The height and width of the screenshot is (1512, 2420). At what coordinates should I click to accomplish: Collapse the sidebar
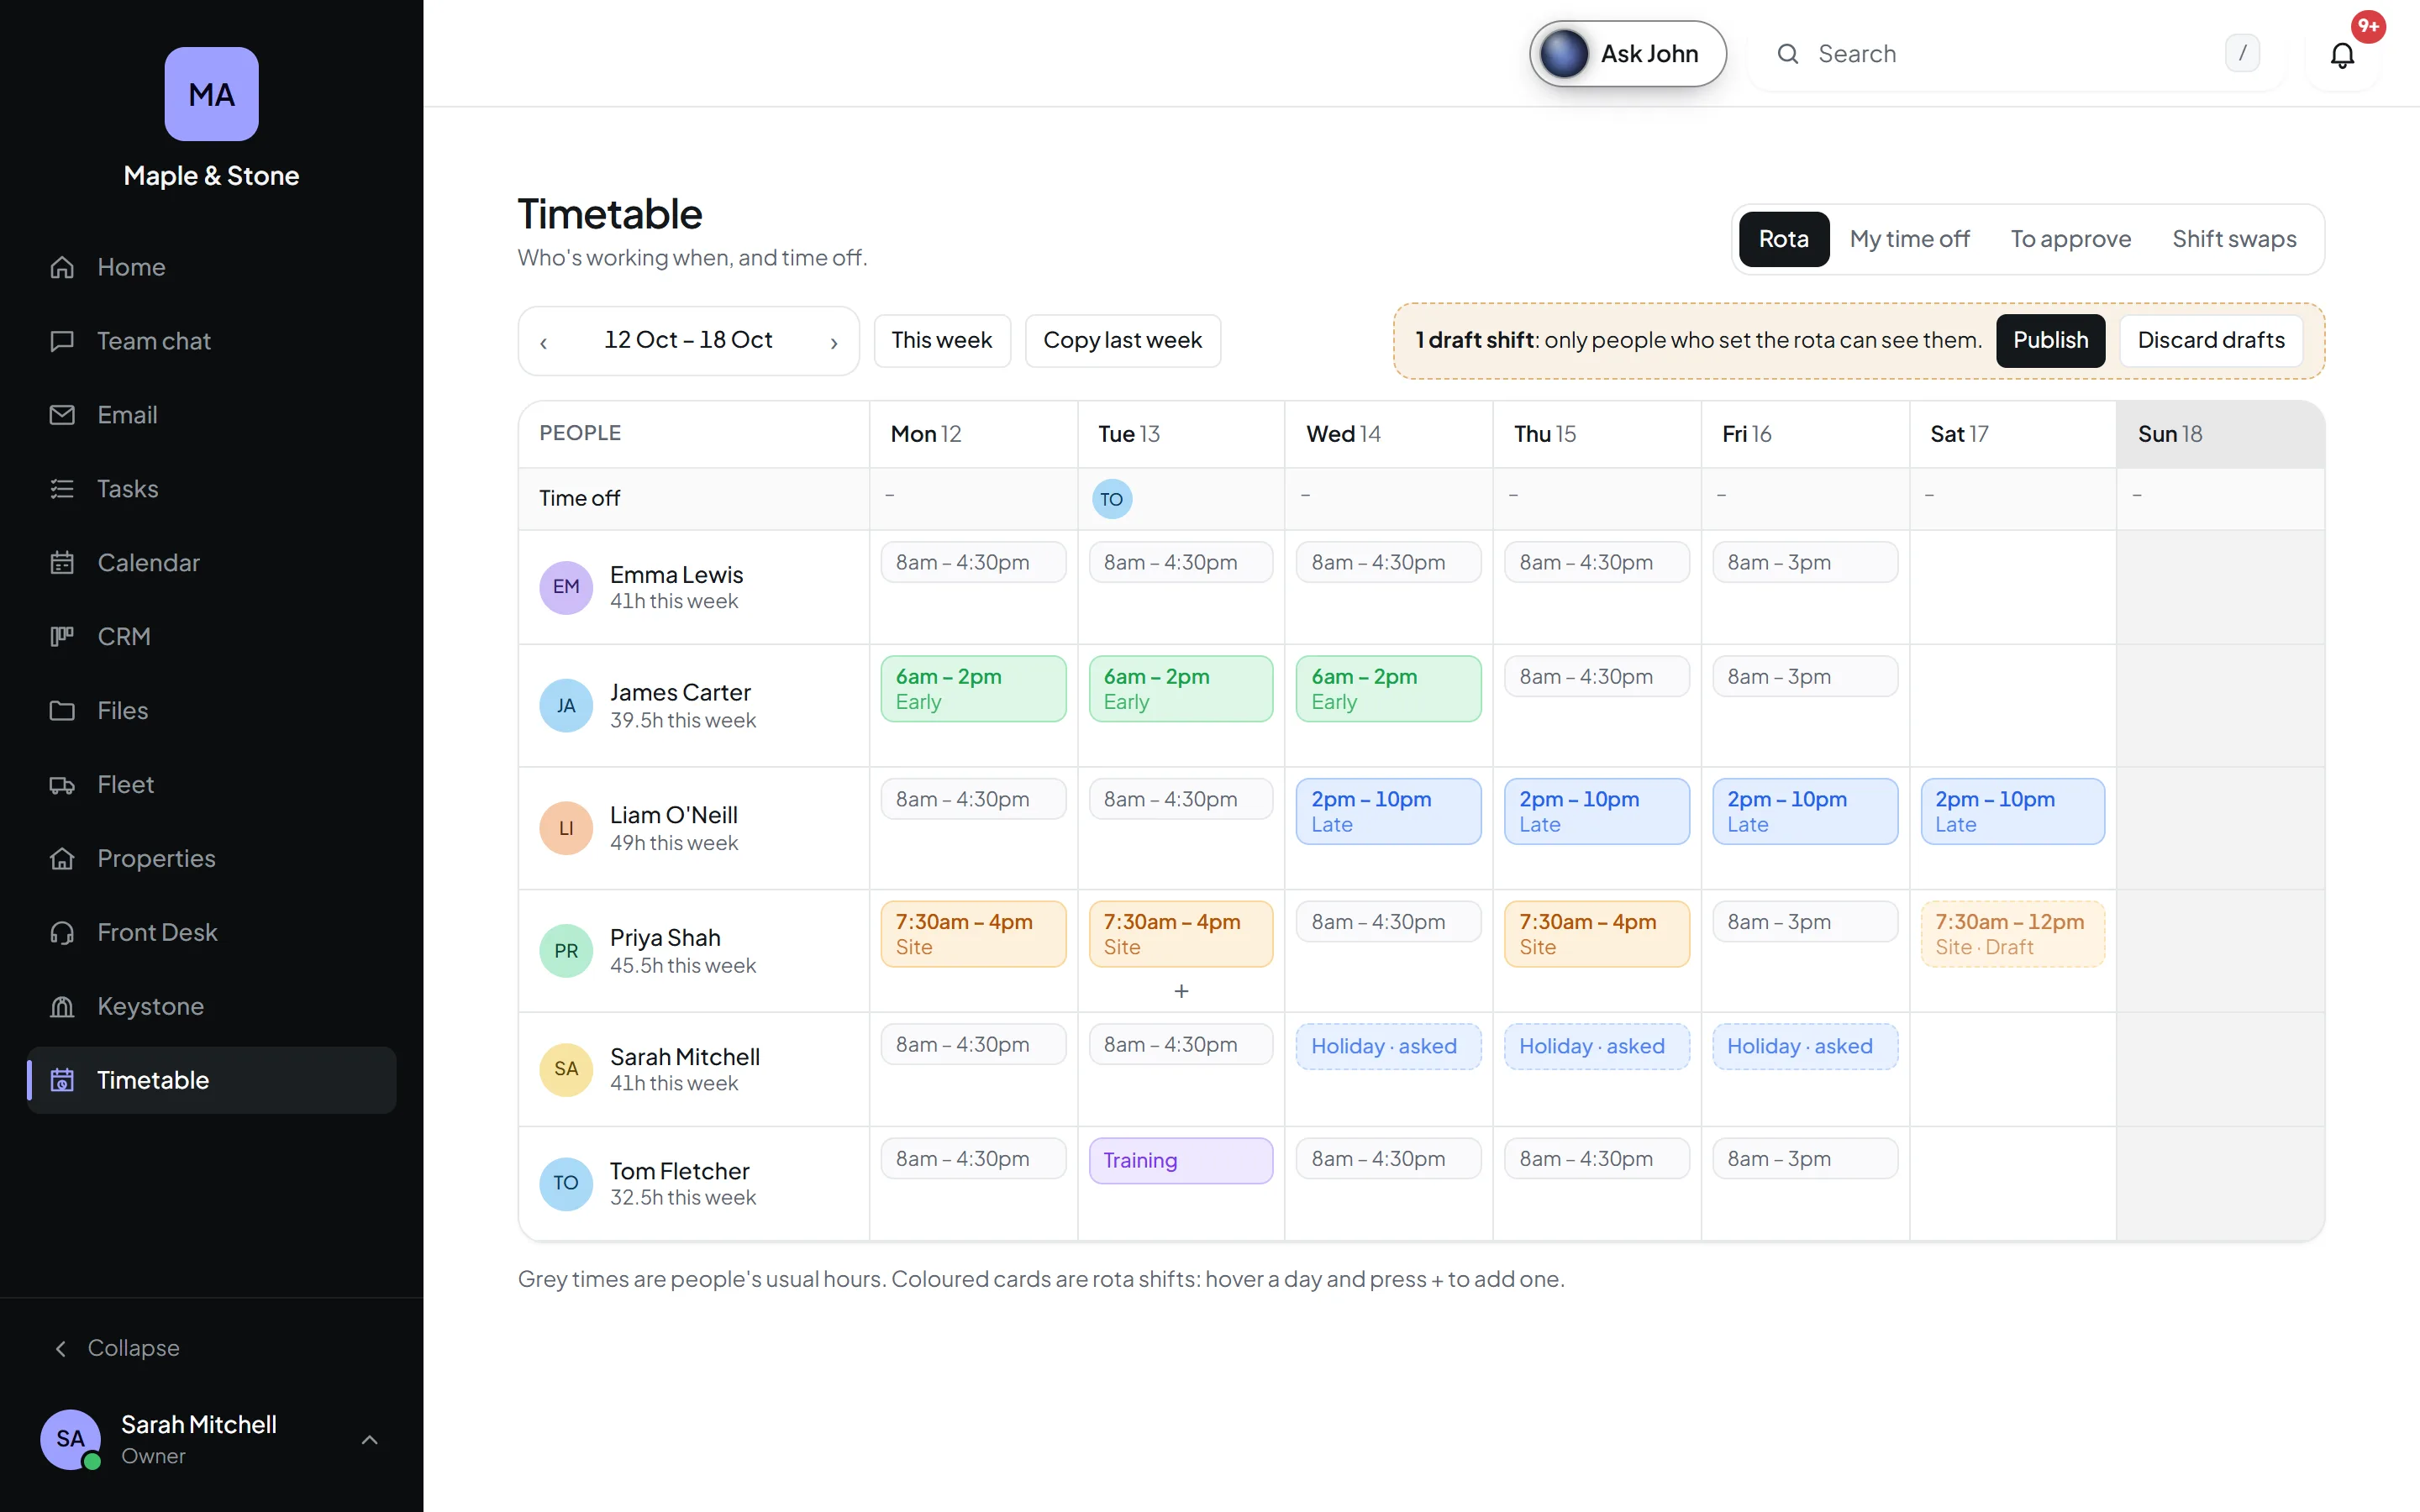pos(117,1348)
